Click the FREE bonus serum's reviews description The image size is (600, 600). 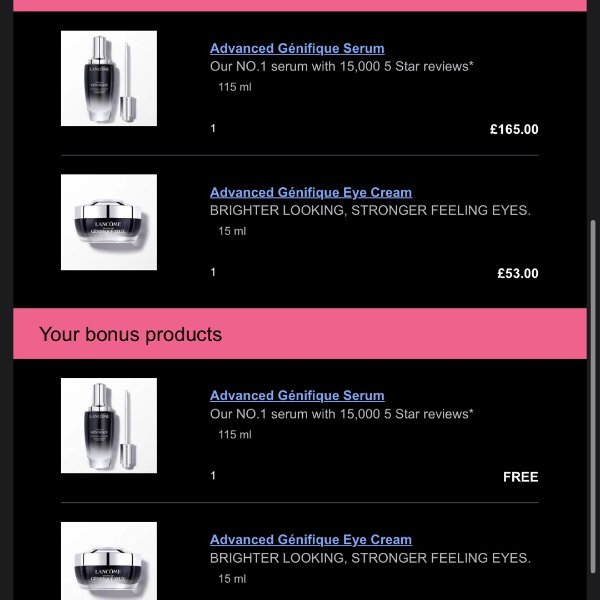point(341,413)
